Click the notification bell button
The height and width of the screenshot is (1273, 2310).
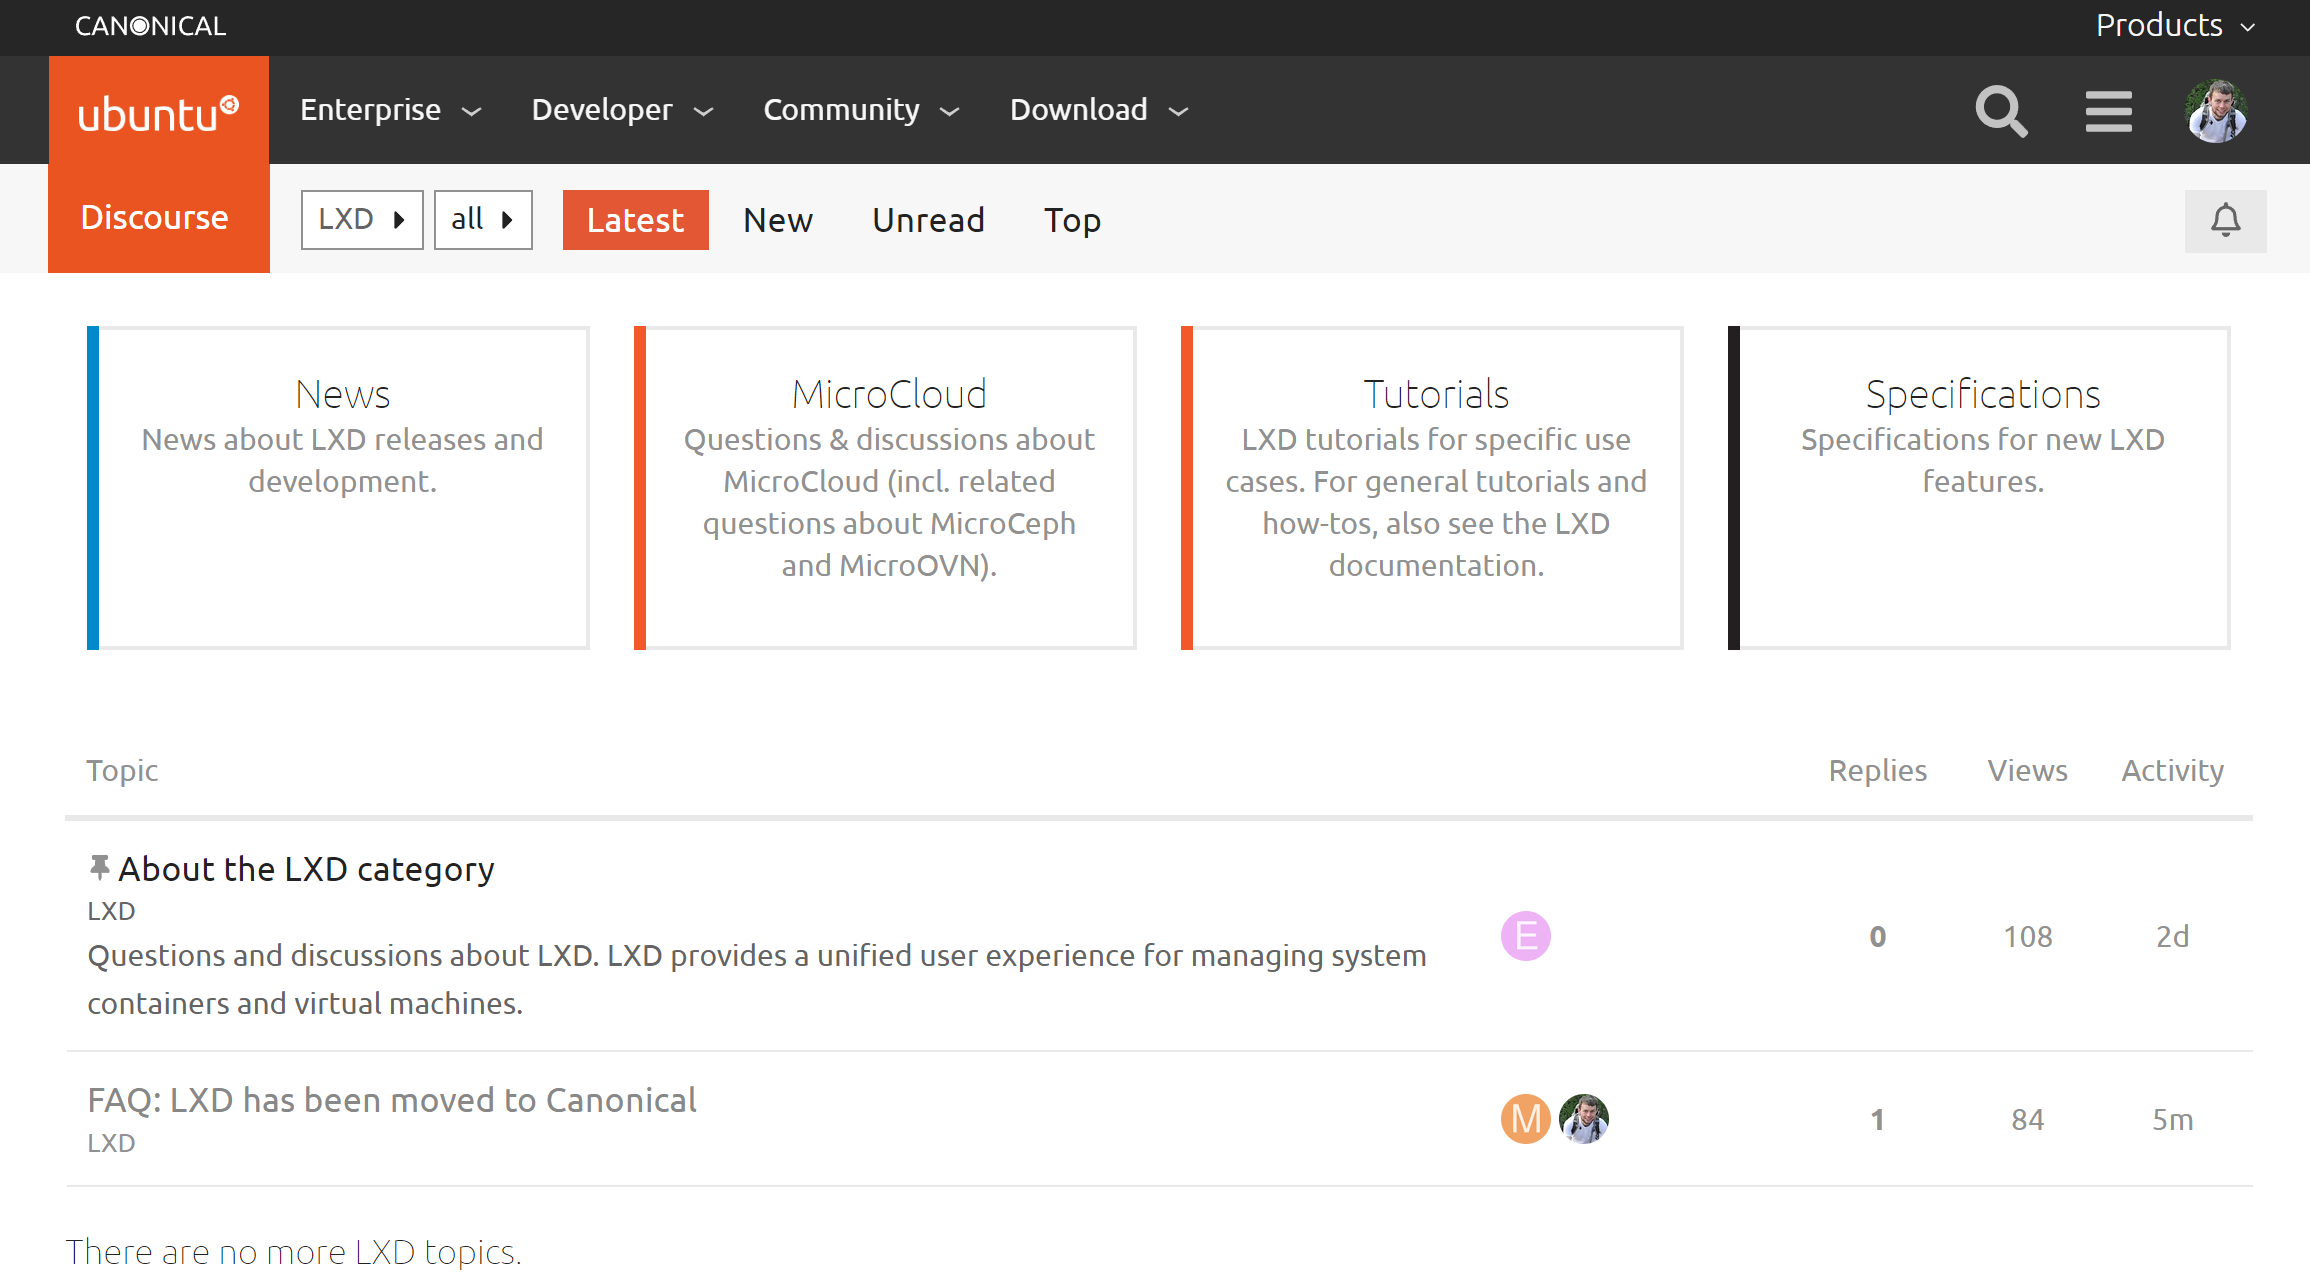[x=2225, y=221]
